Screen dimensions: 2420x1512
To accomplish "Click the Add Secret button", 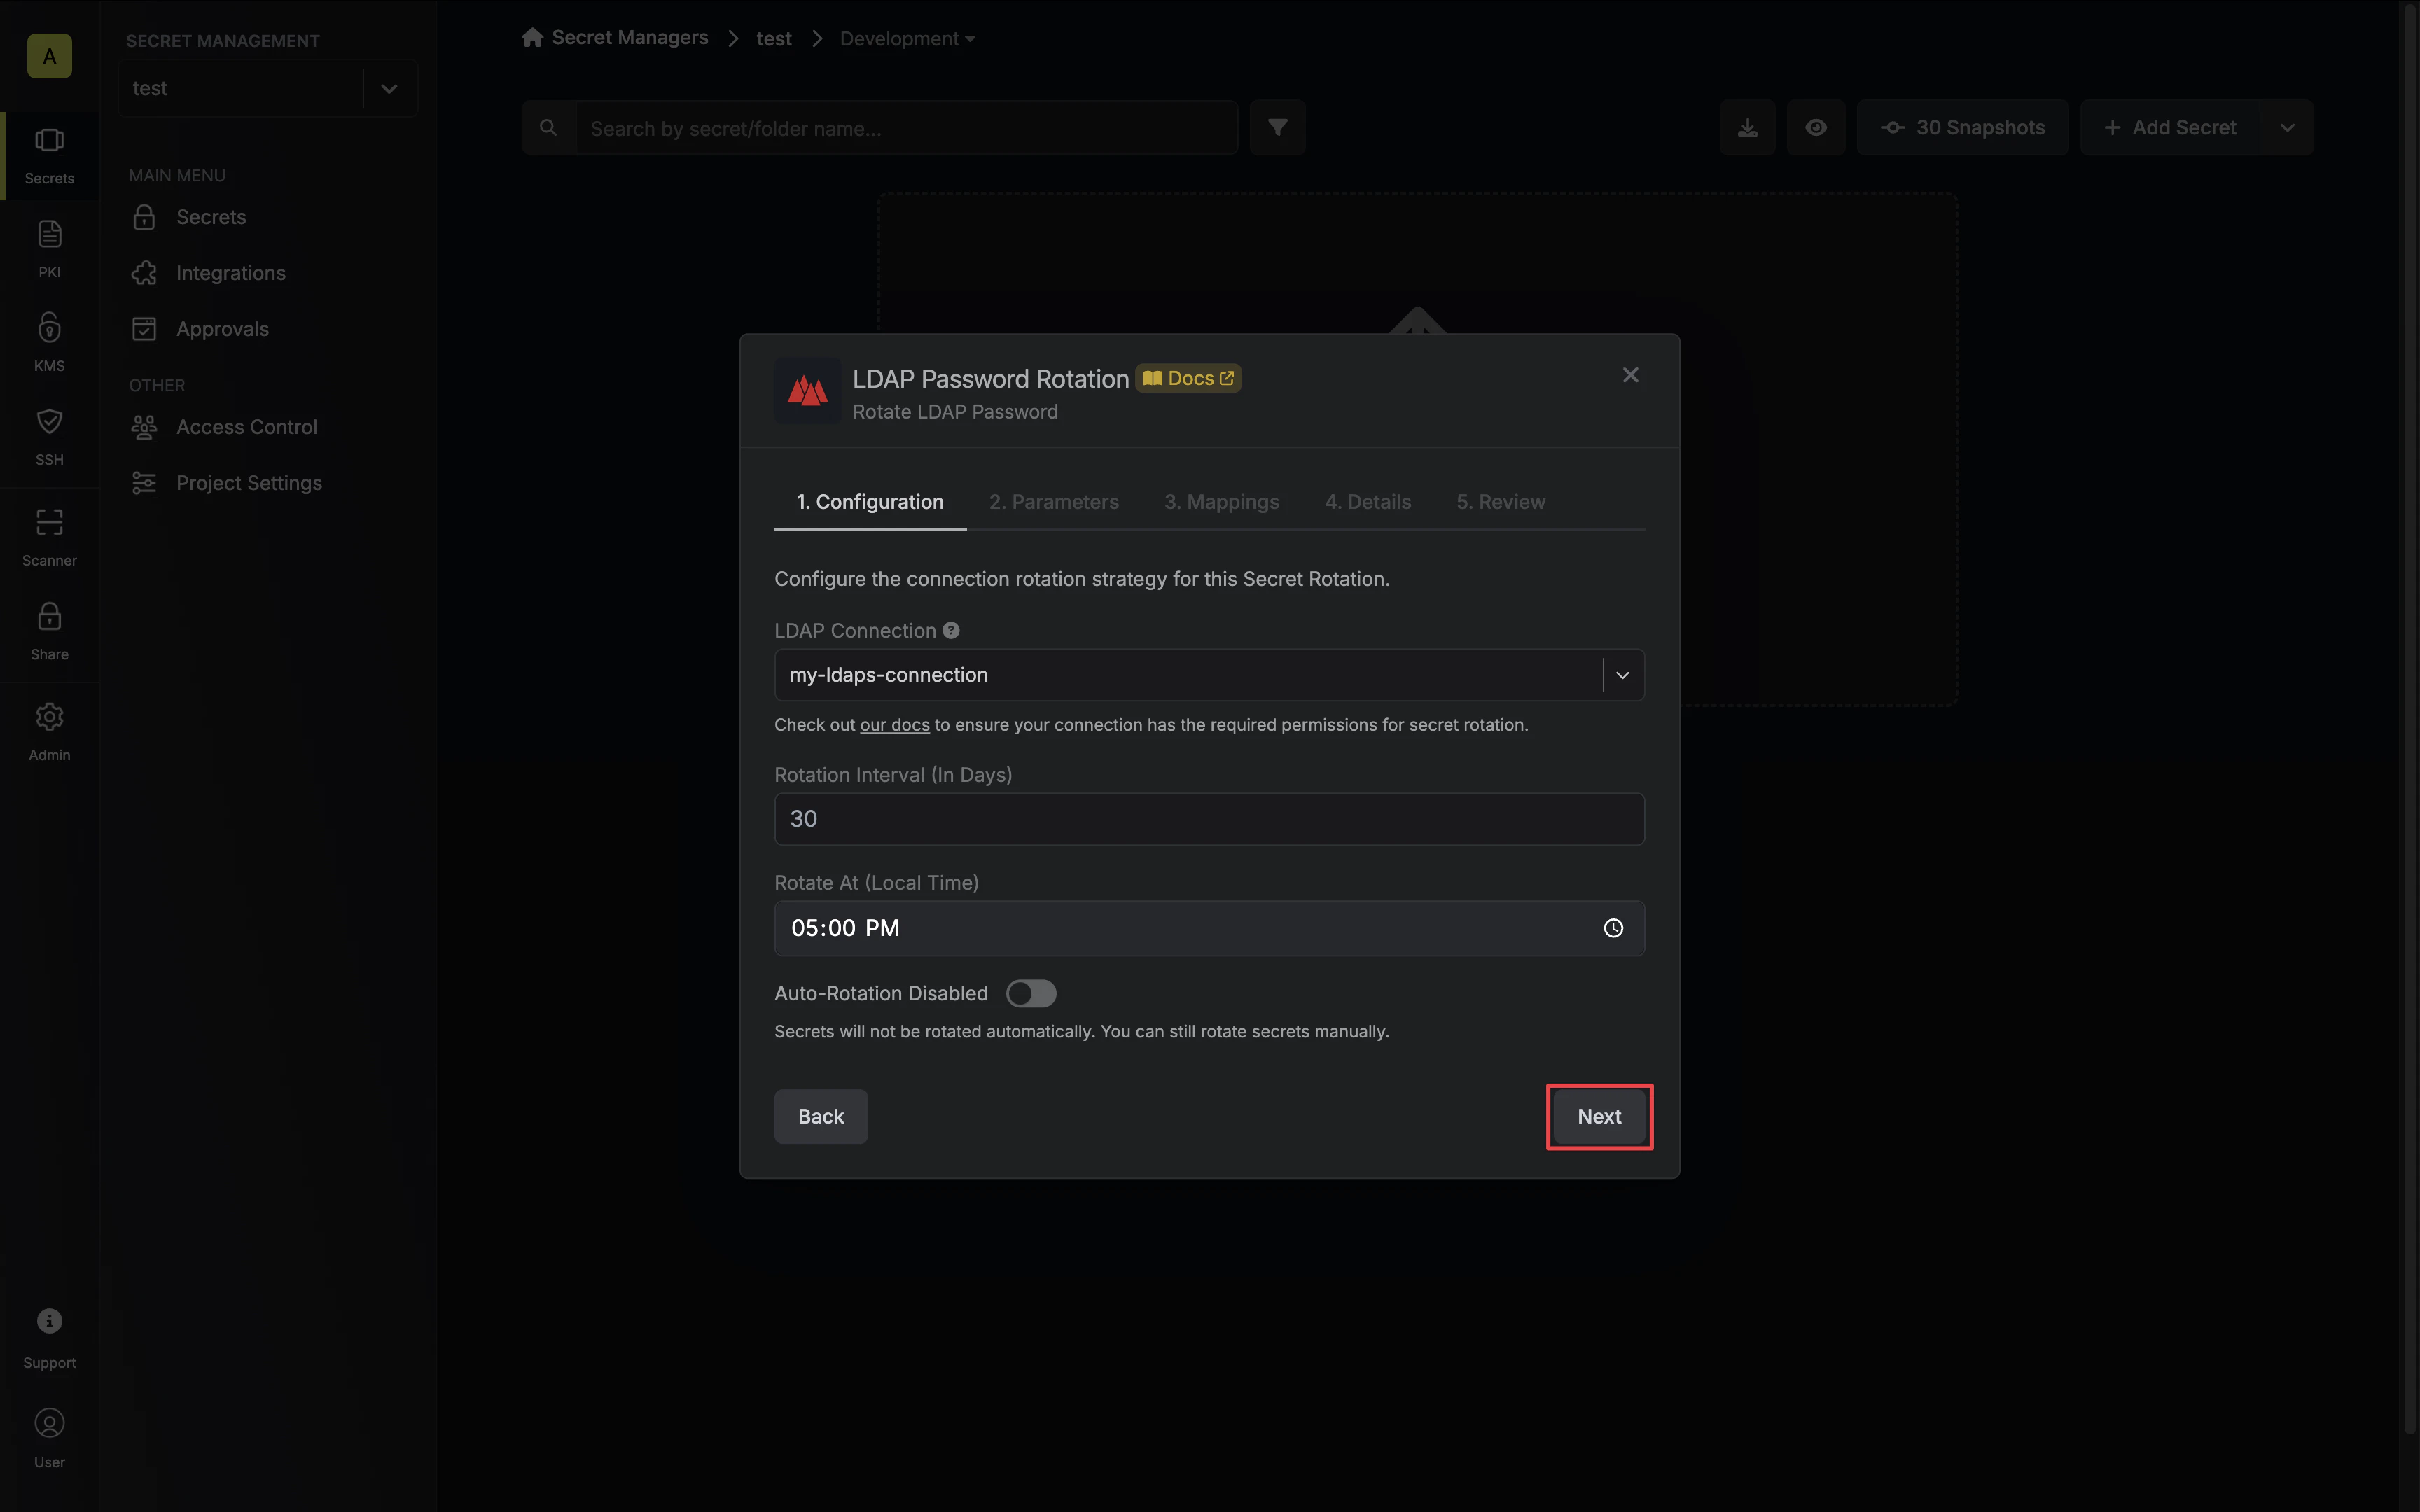I will click(x=2170, y=127).
